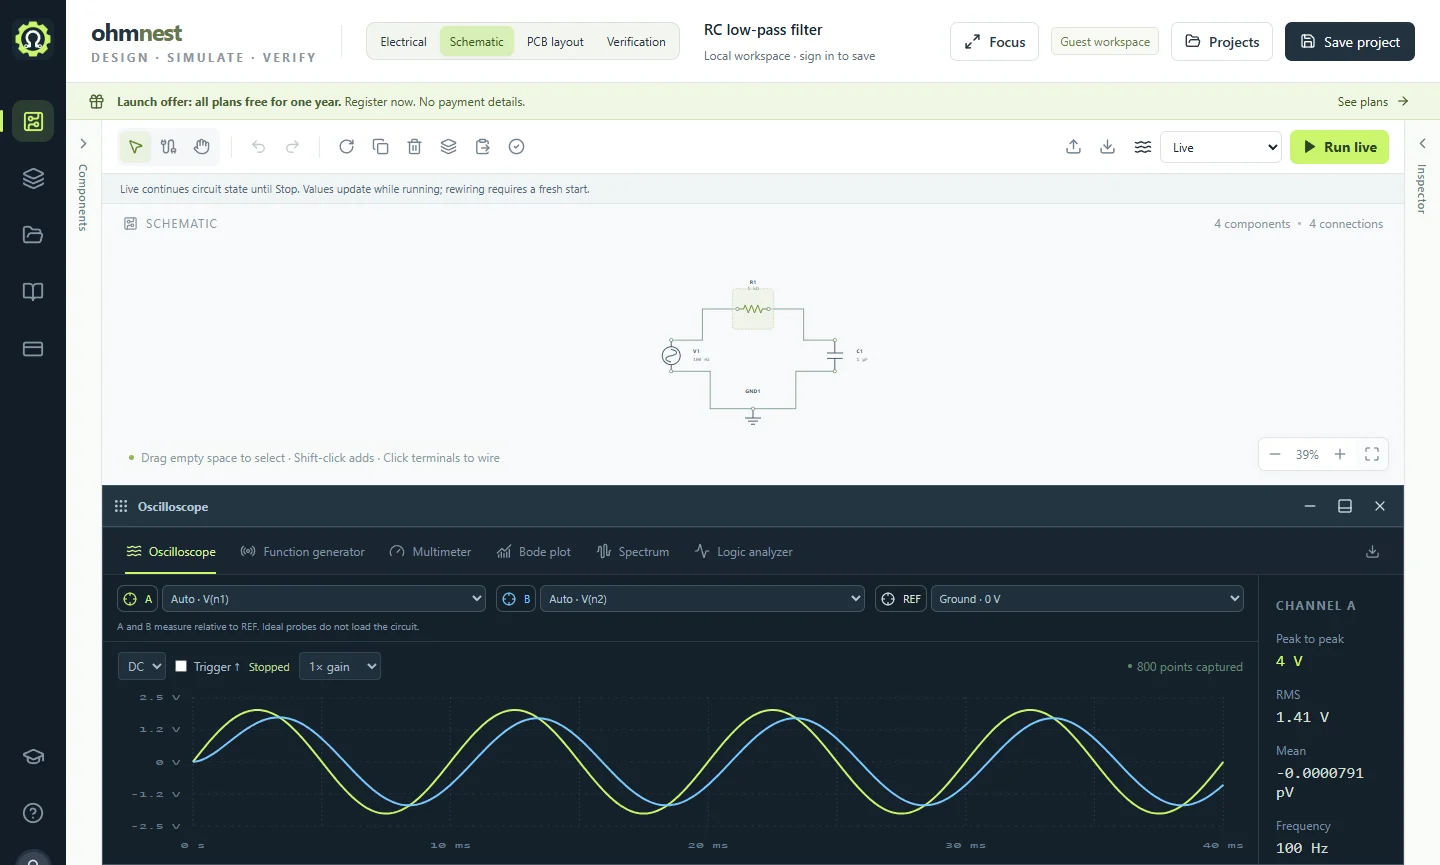This screenshot has height=865, width=1440.
Task: Open the layers icon in the left sidebar
Action: point(33,178)
